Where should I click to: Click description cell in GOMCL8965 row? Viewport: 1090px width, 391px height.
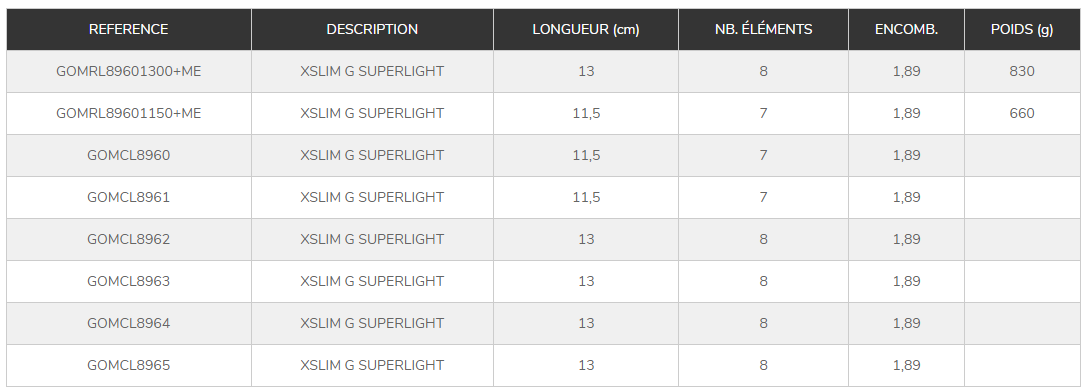pos(372,365)
